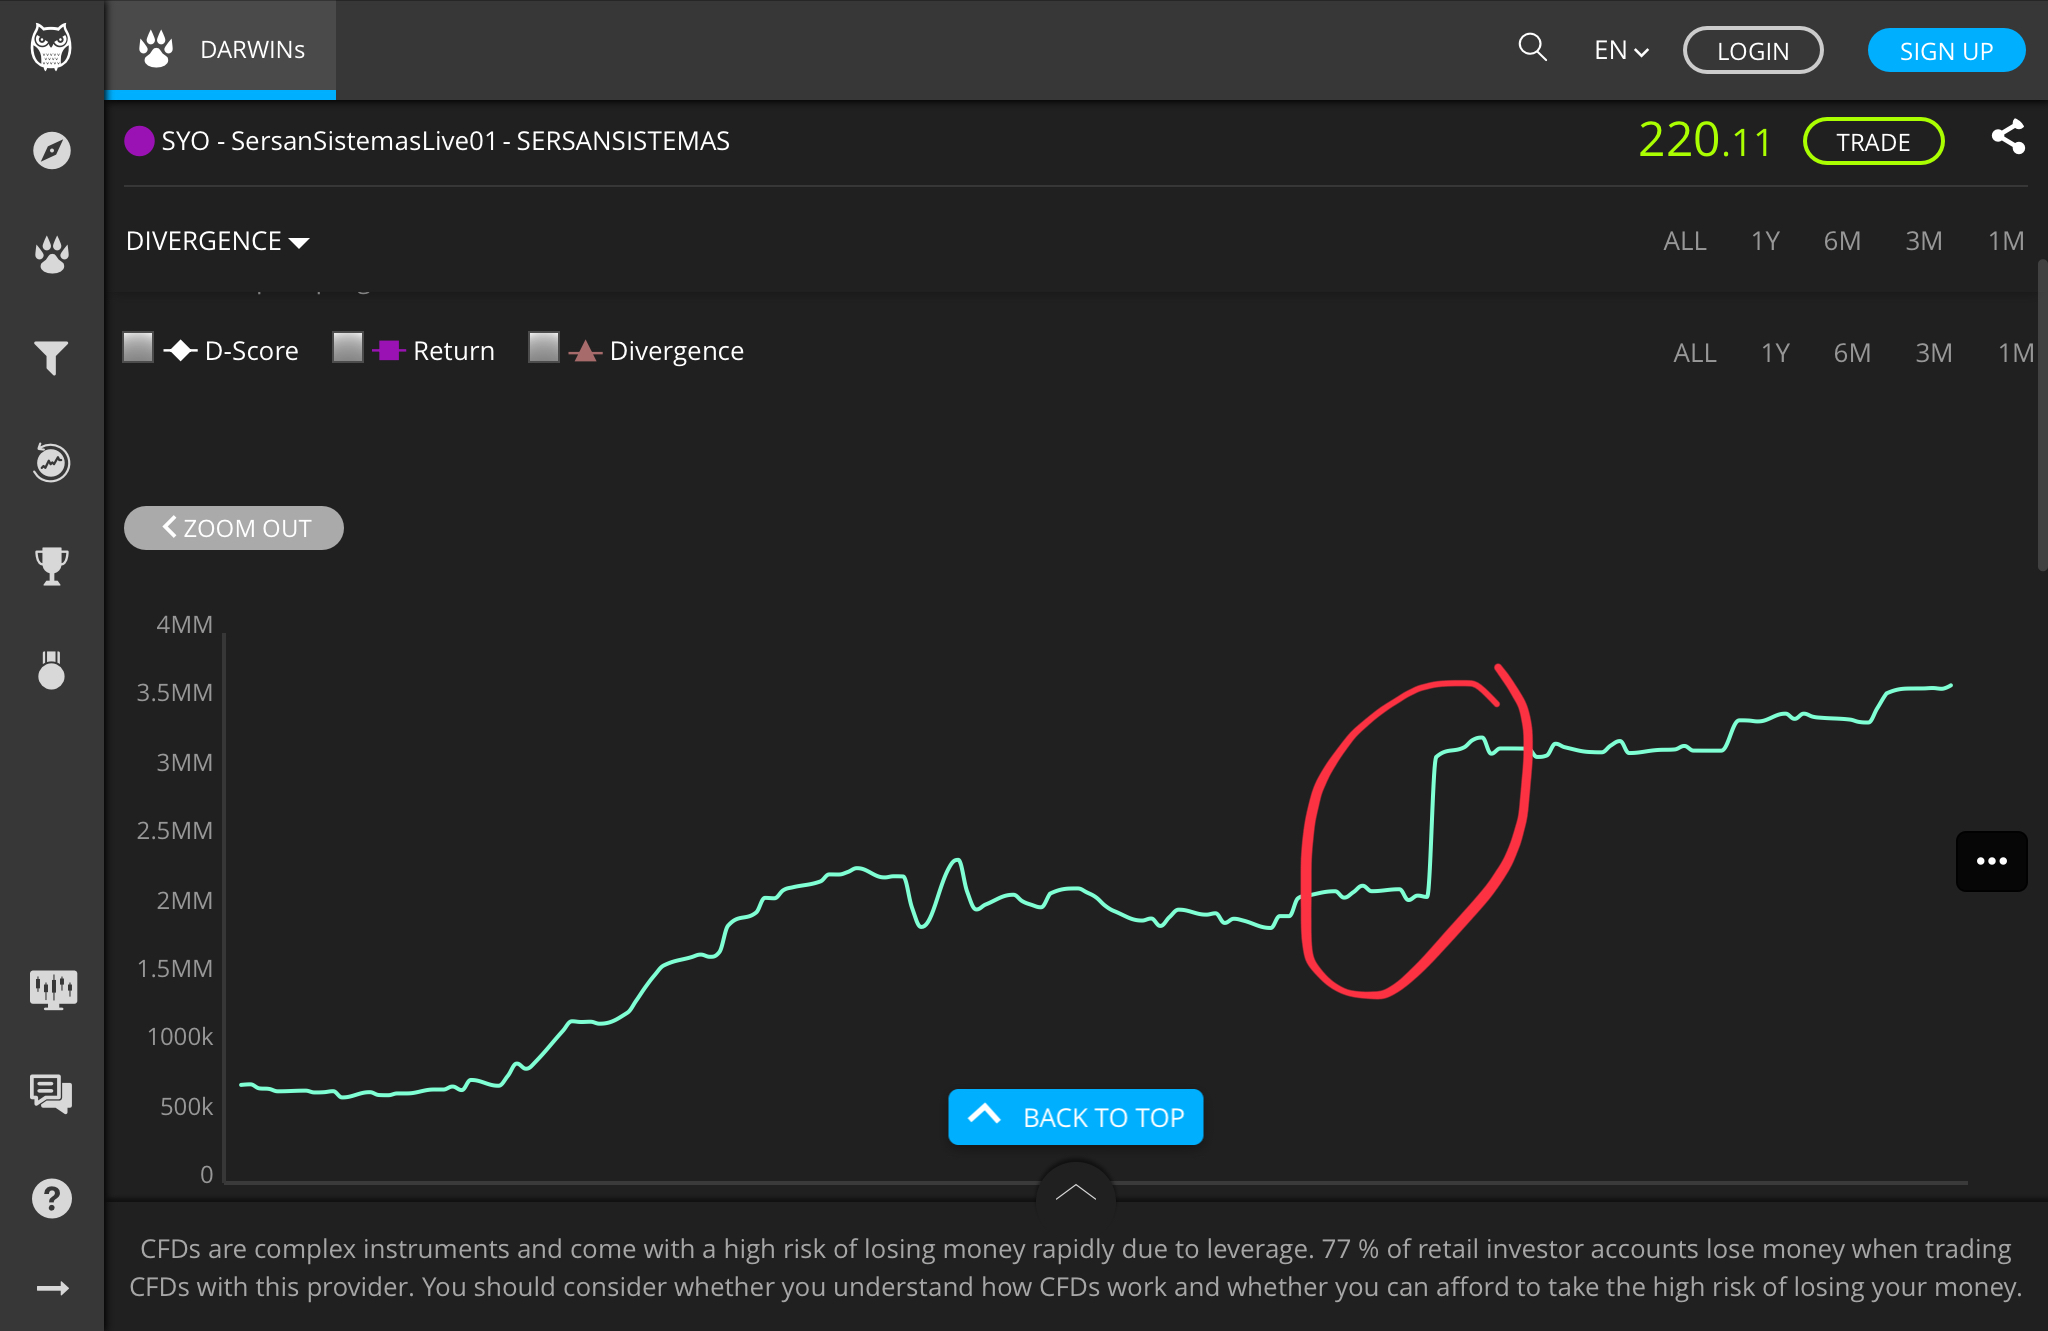Toggle the Divergence series checkbox
This screenshot has height=1331, width=2048.
(x=544, y=348)
